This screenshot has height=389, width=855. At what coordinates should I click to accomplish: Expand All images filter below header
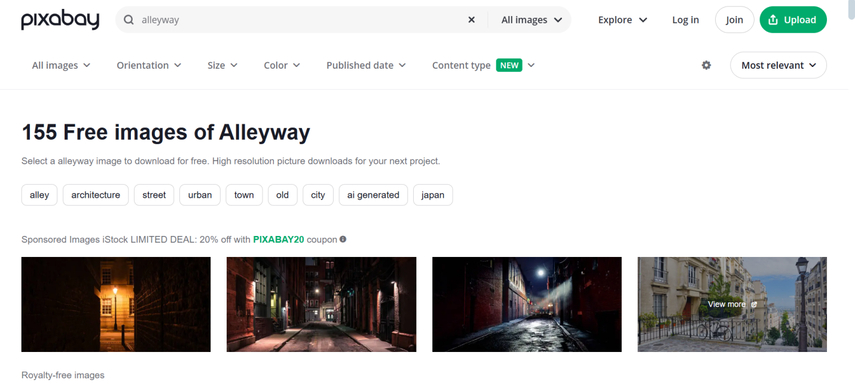(x=61, y=65)
